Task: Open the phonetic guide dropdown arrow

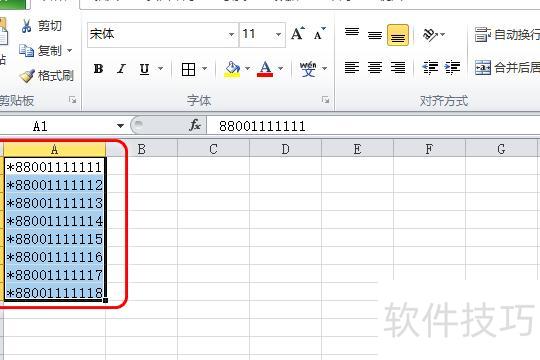Action: click(324, 69)
